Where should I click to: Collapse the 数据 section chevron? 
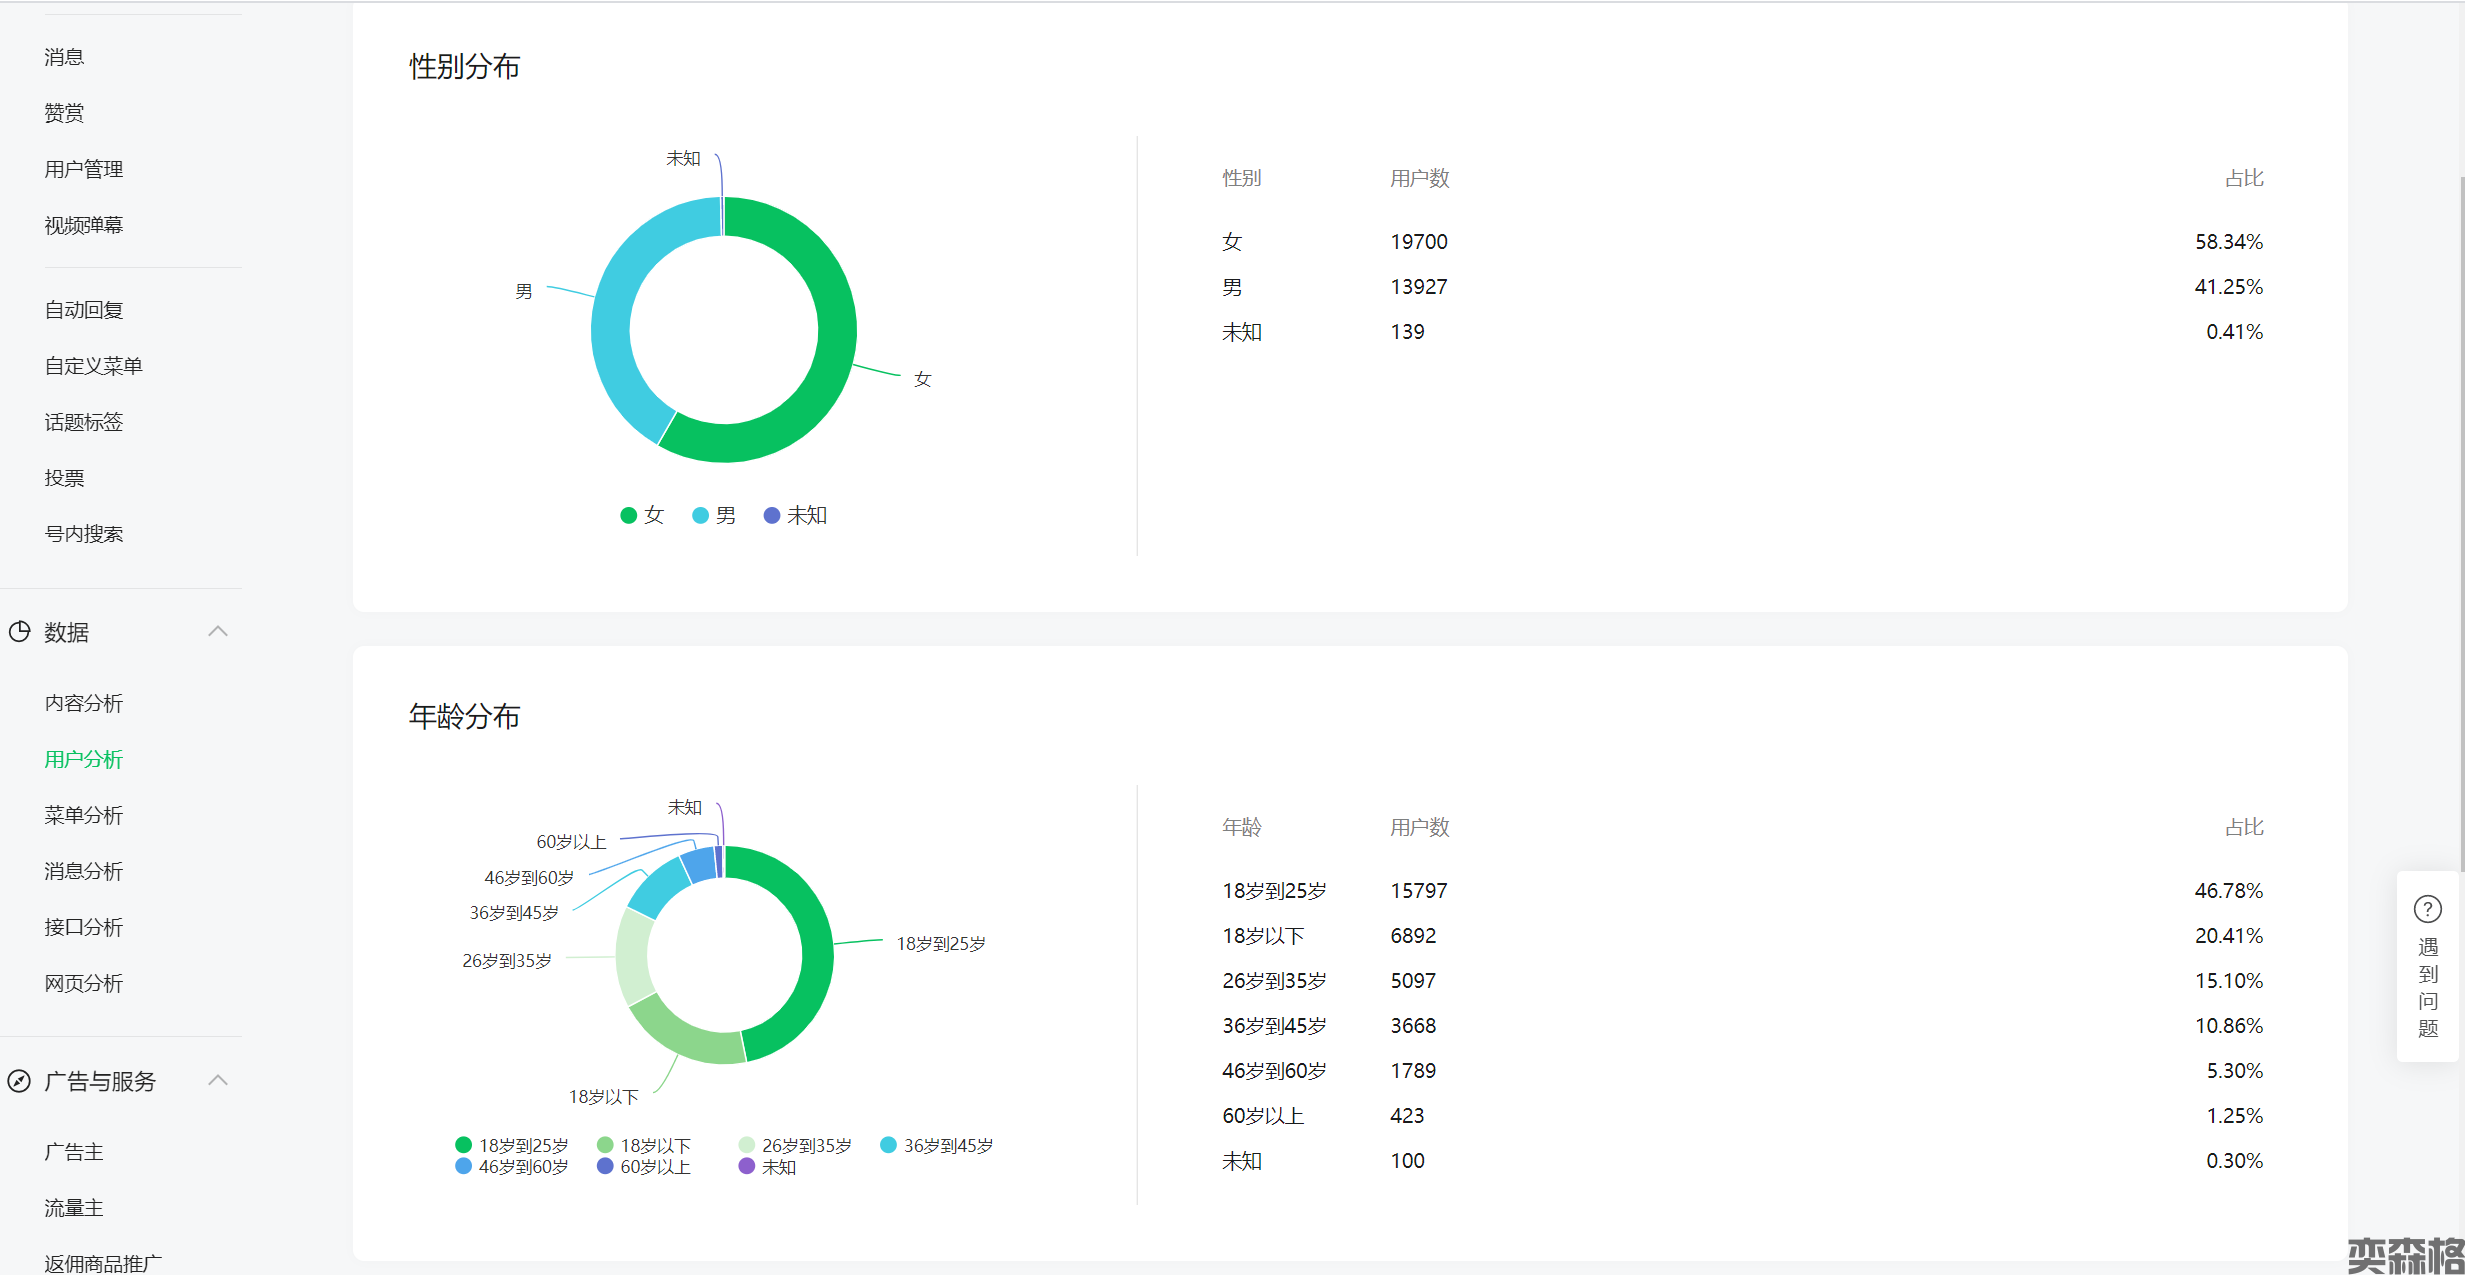point(218,631)
